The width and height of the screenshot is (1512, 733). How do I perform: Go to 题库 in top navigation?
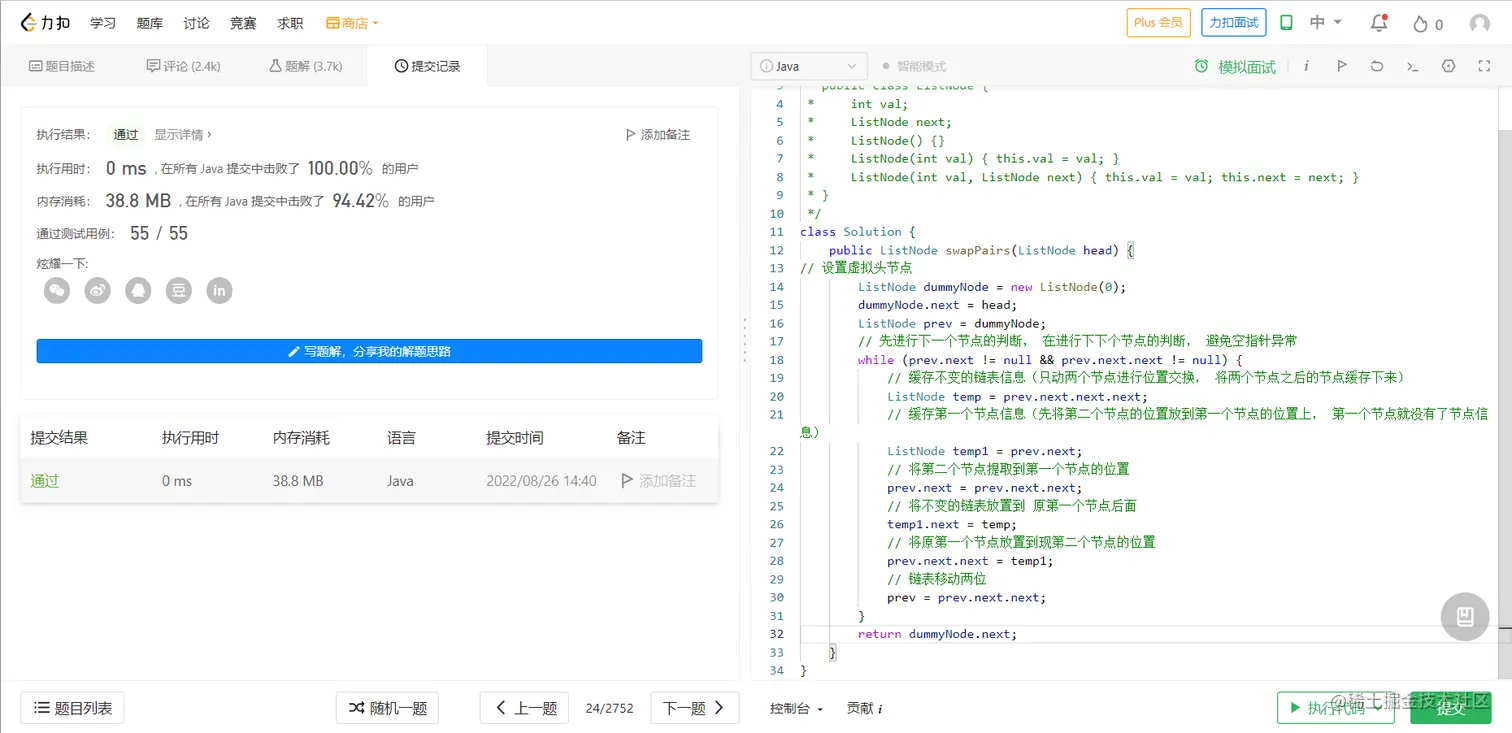click(150, 23)
